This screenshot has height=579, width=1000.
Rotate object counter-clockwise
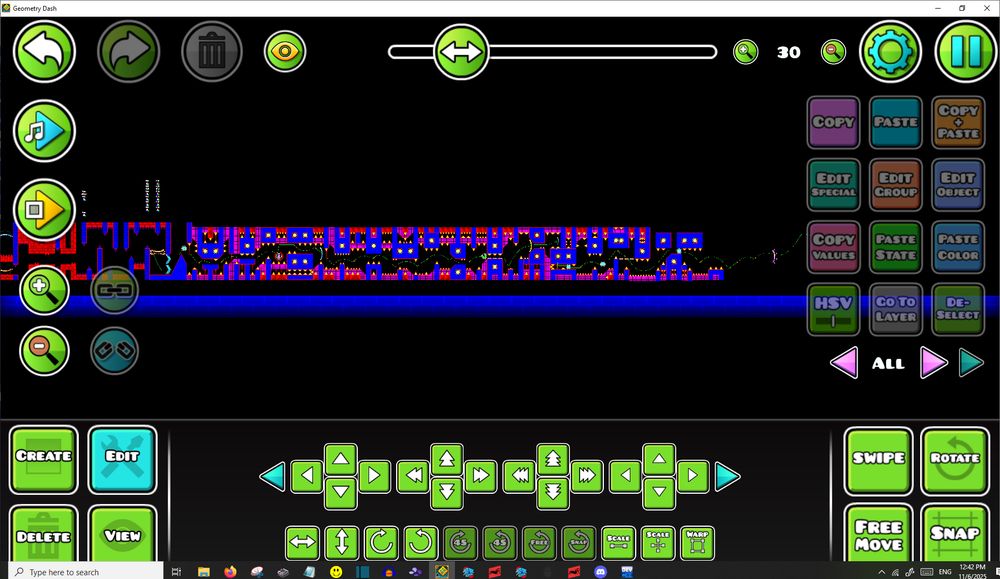click(421, 543)
